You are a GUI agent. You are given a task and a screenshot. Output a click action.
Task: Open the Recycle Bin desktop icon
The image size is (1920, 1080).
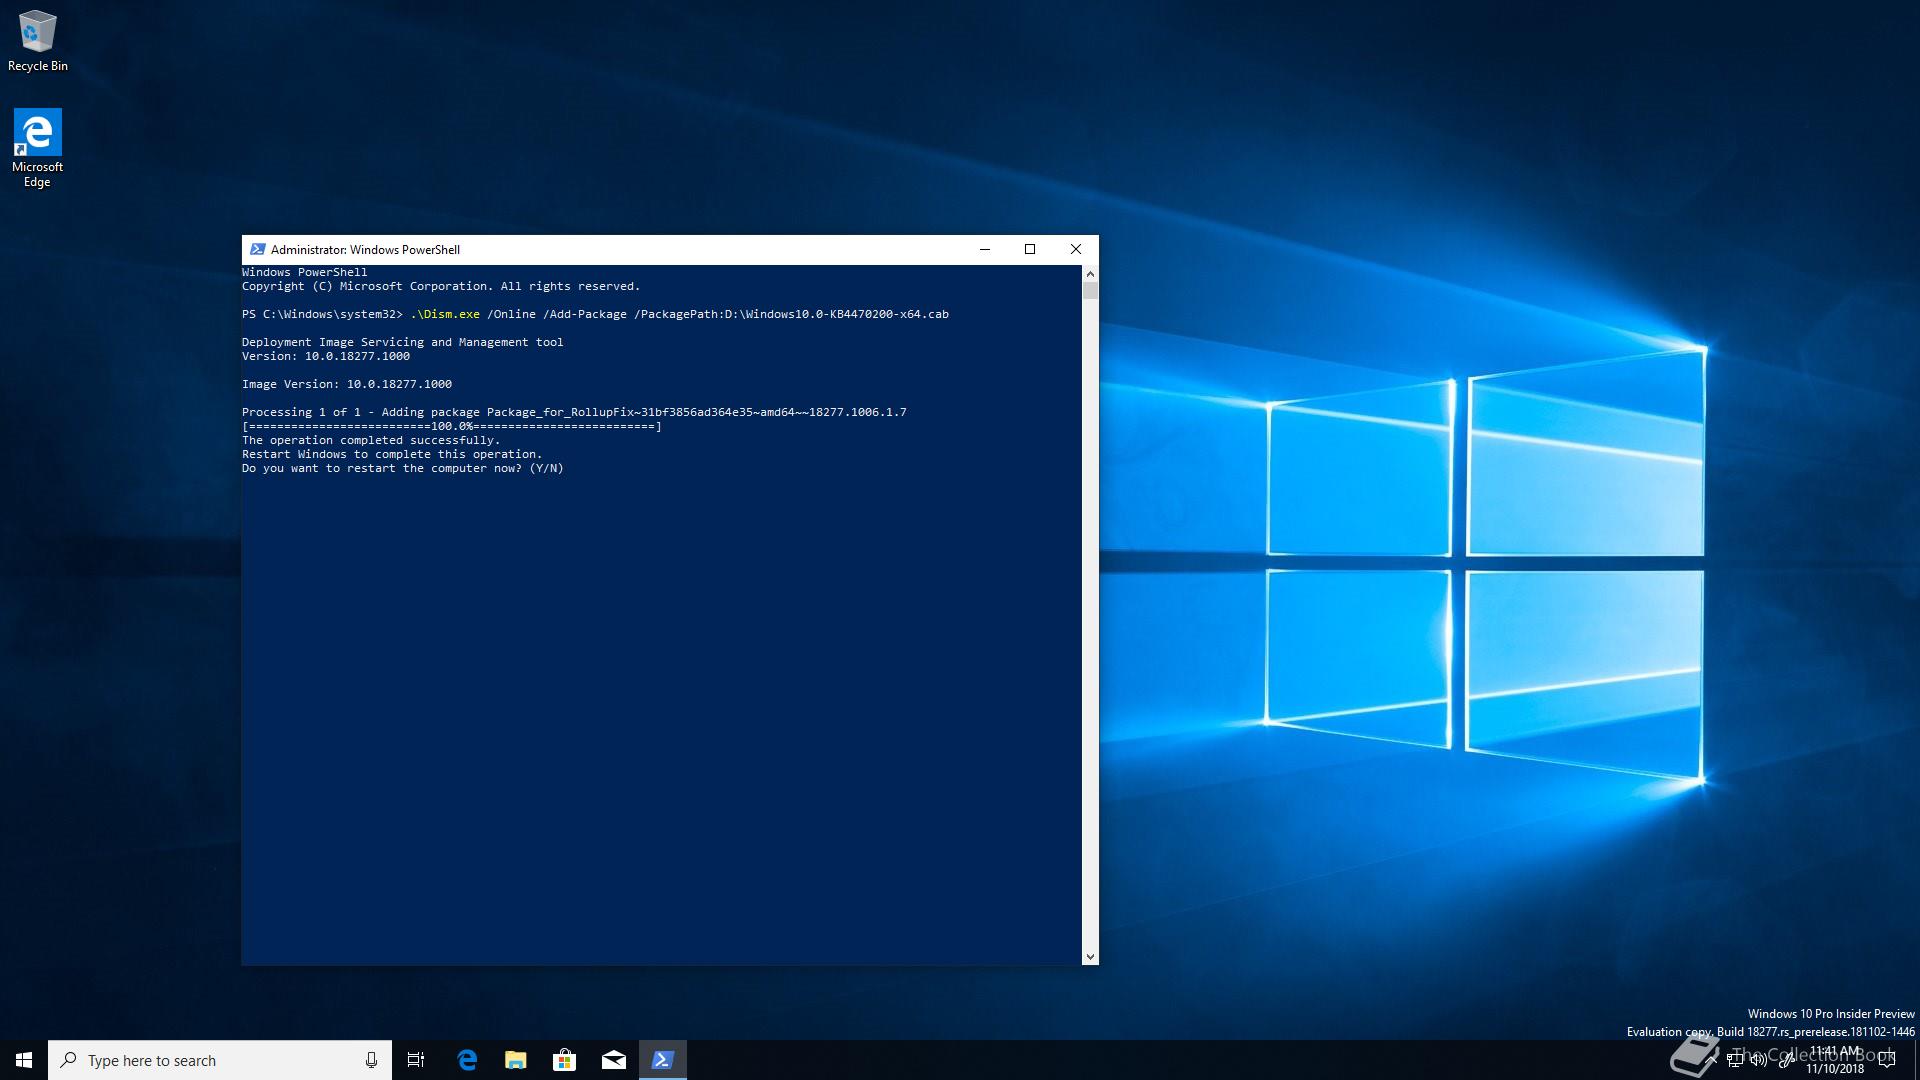click(38, 41)
